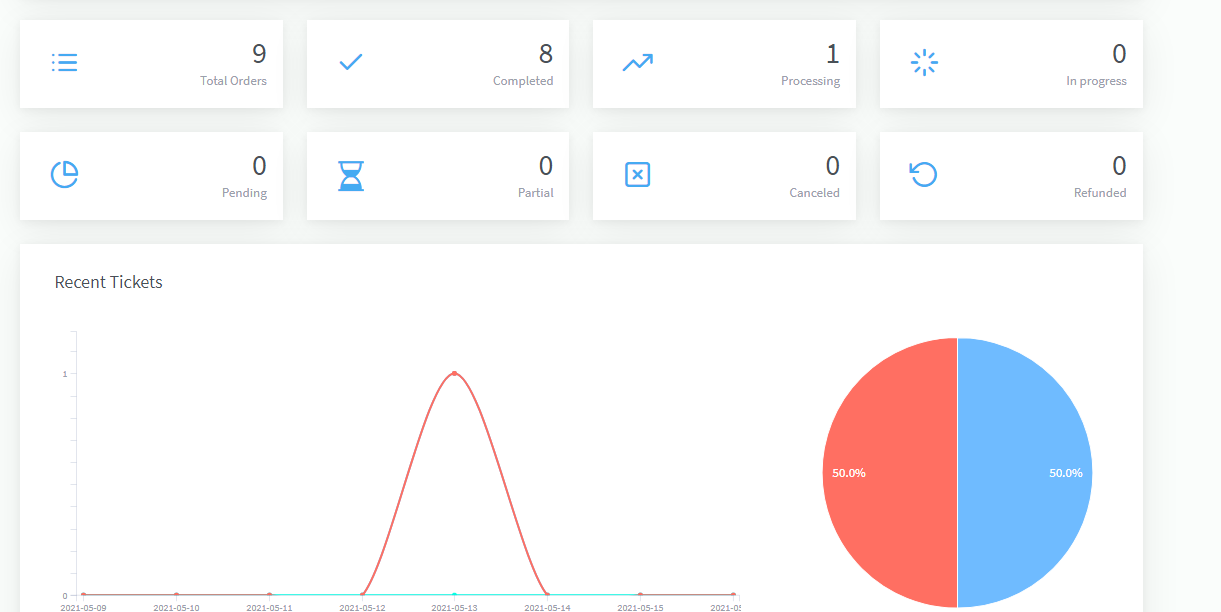Click the red half of pie chart
This screenshot has width=1221, height=612.
[885, 472]
